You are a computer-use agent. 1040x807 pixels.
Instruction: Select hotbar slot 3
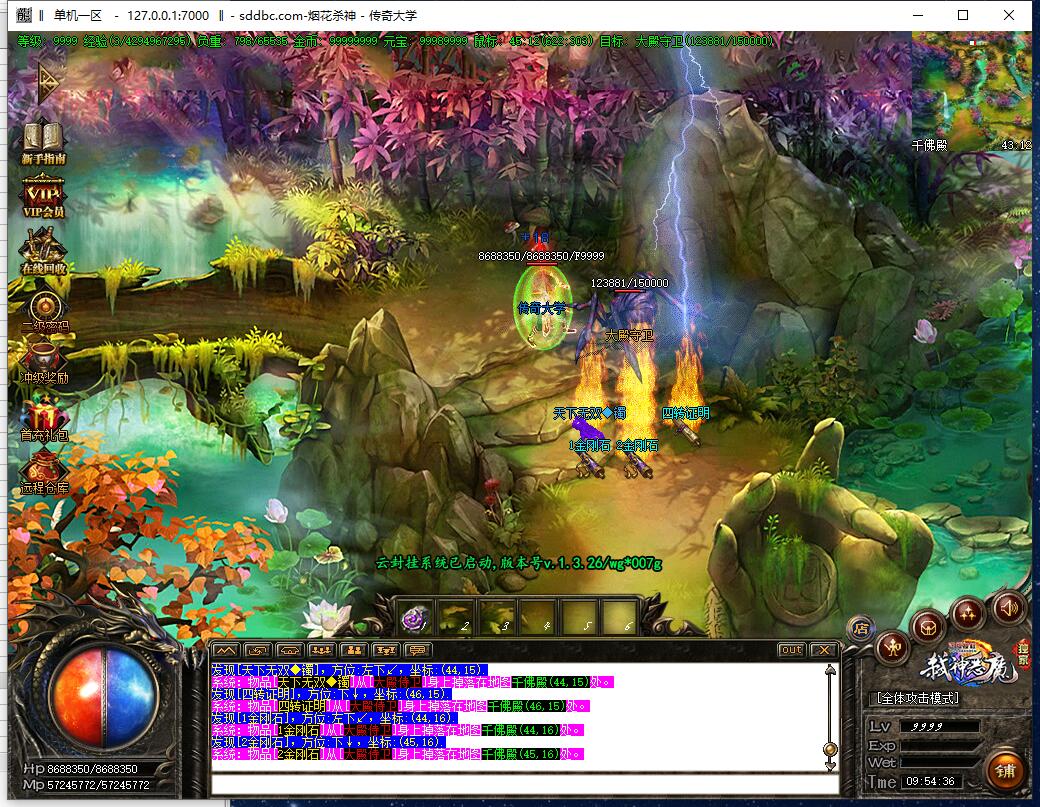coord(497,620)
